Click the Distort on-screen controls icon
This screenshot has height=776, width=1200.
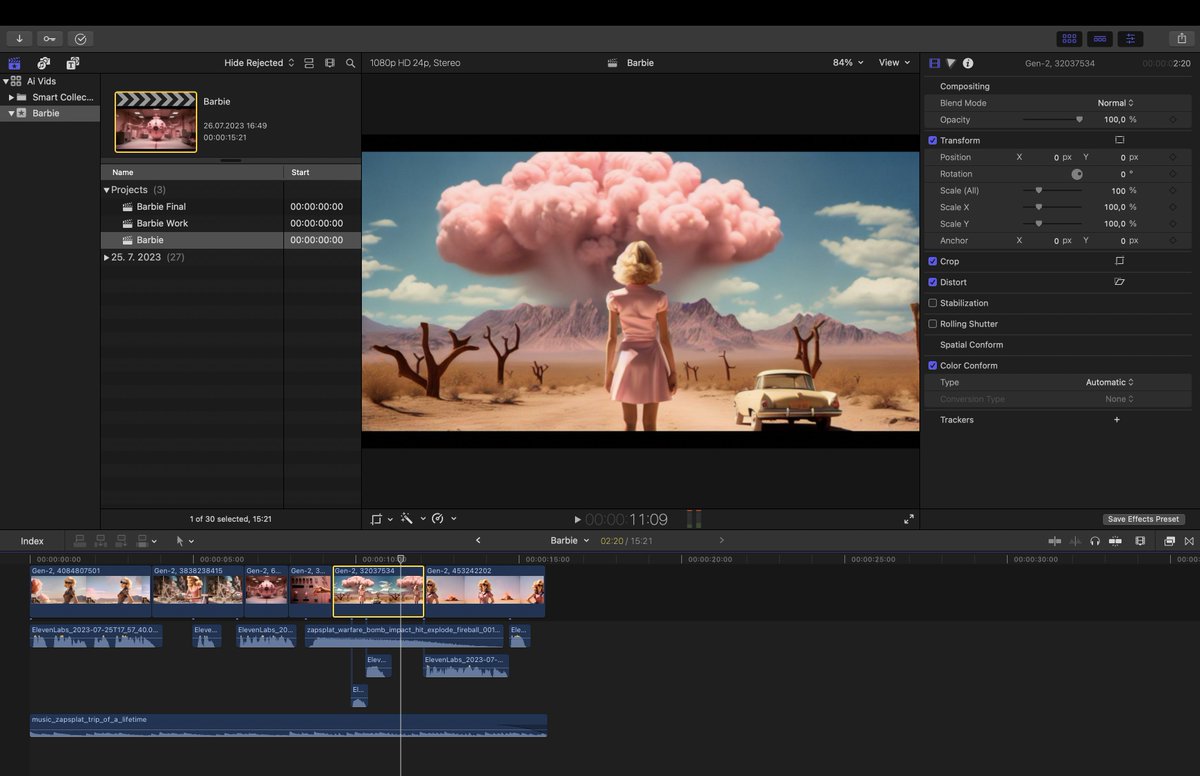(x=1120, y=282)
